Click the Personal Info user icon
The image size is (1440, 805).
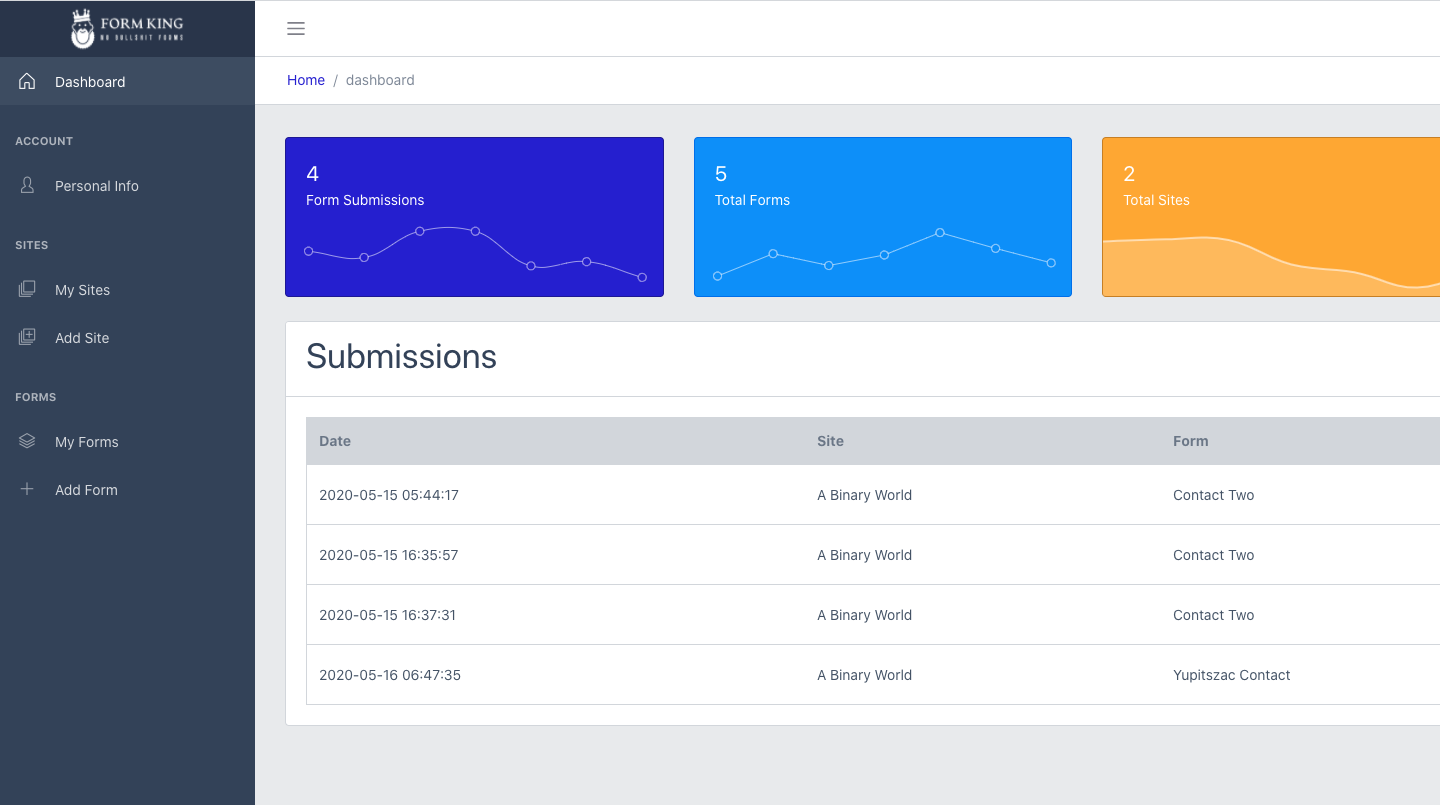pyautogui.click(x=27, y=185)
